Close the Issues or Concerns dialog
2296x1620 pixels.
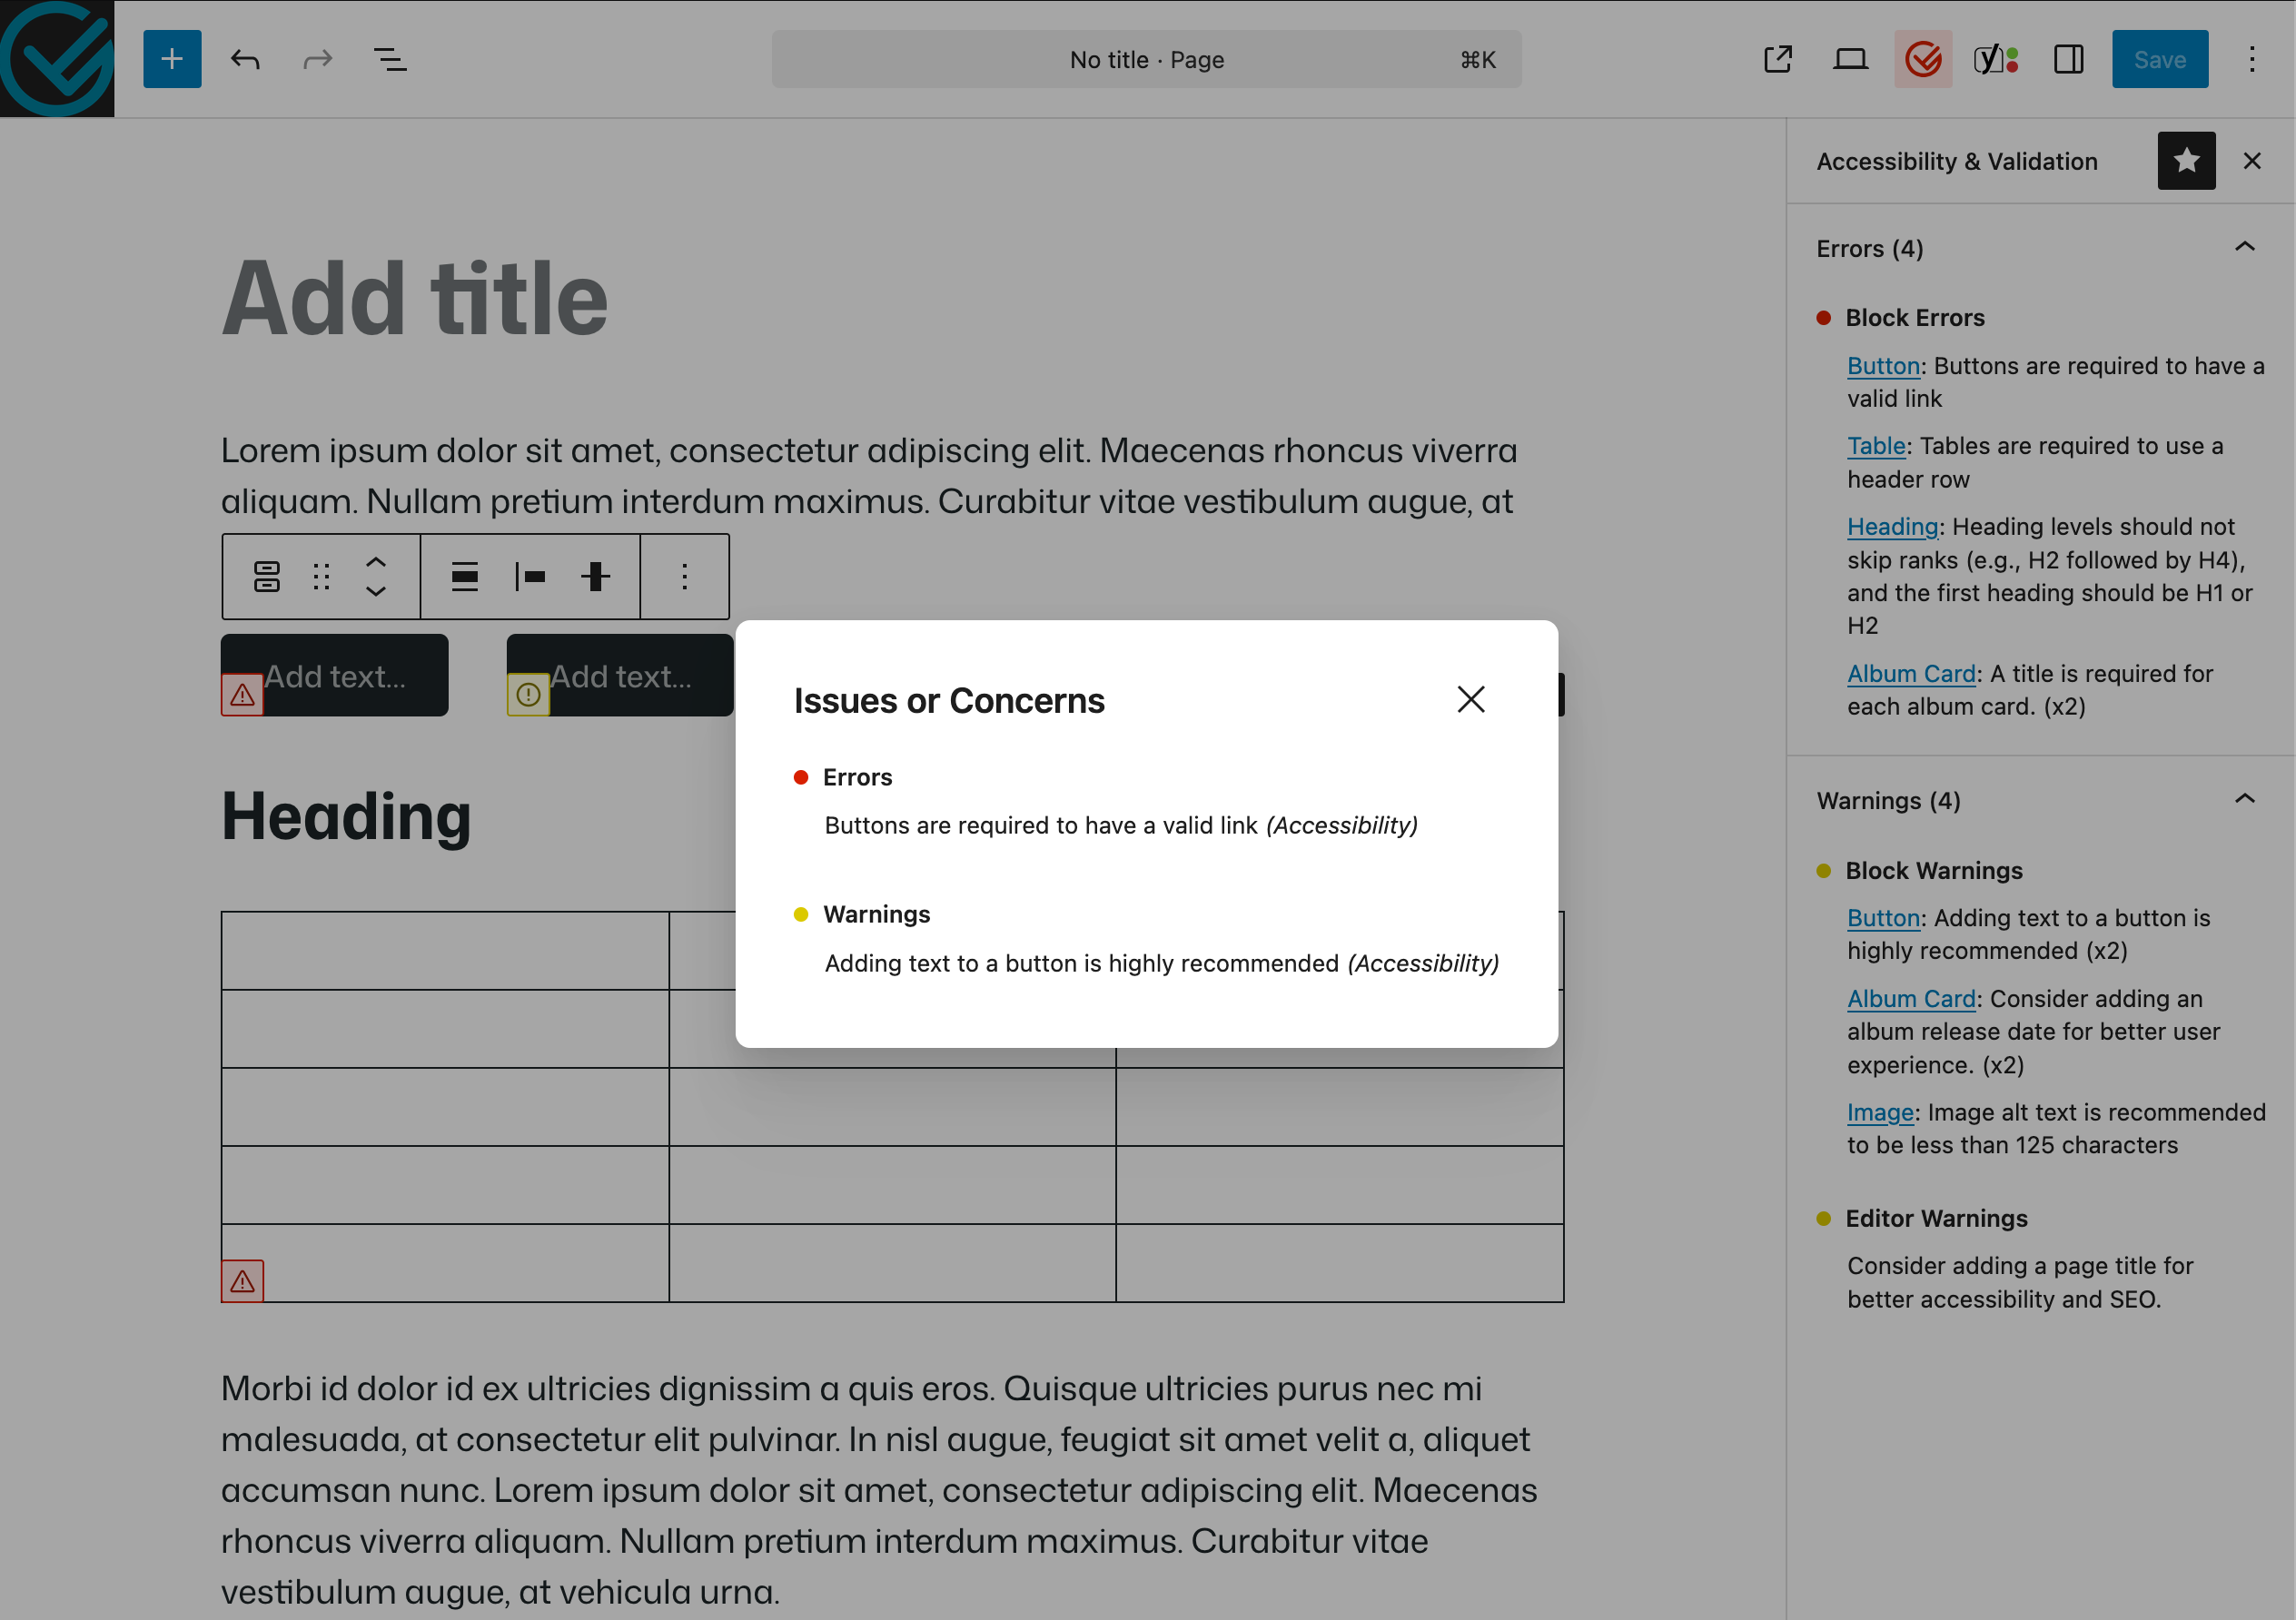point(1470,699)
